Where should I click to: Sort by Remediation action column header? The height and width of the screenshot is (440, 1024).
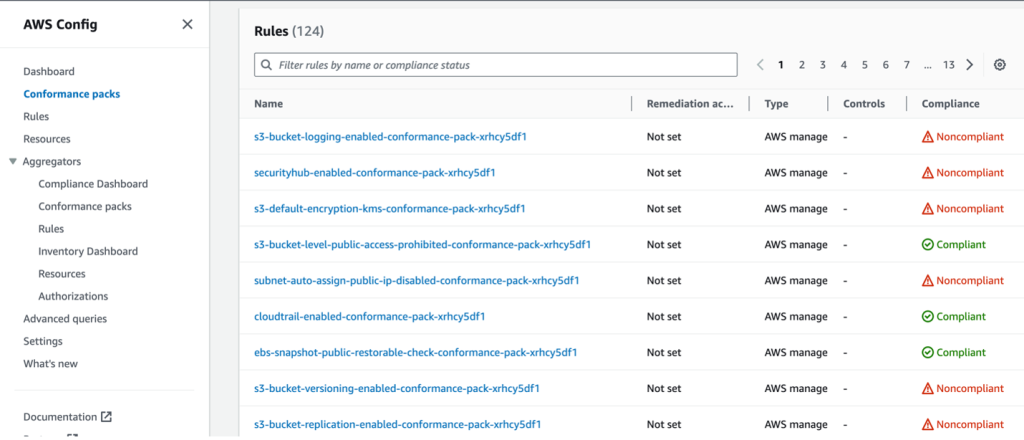[x=690, y=104]
